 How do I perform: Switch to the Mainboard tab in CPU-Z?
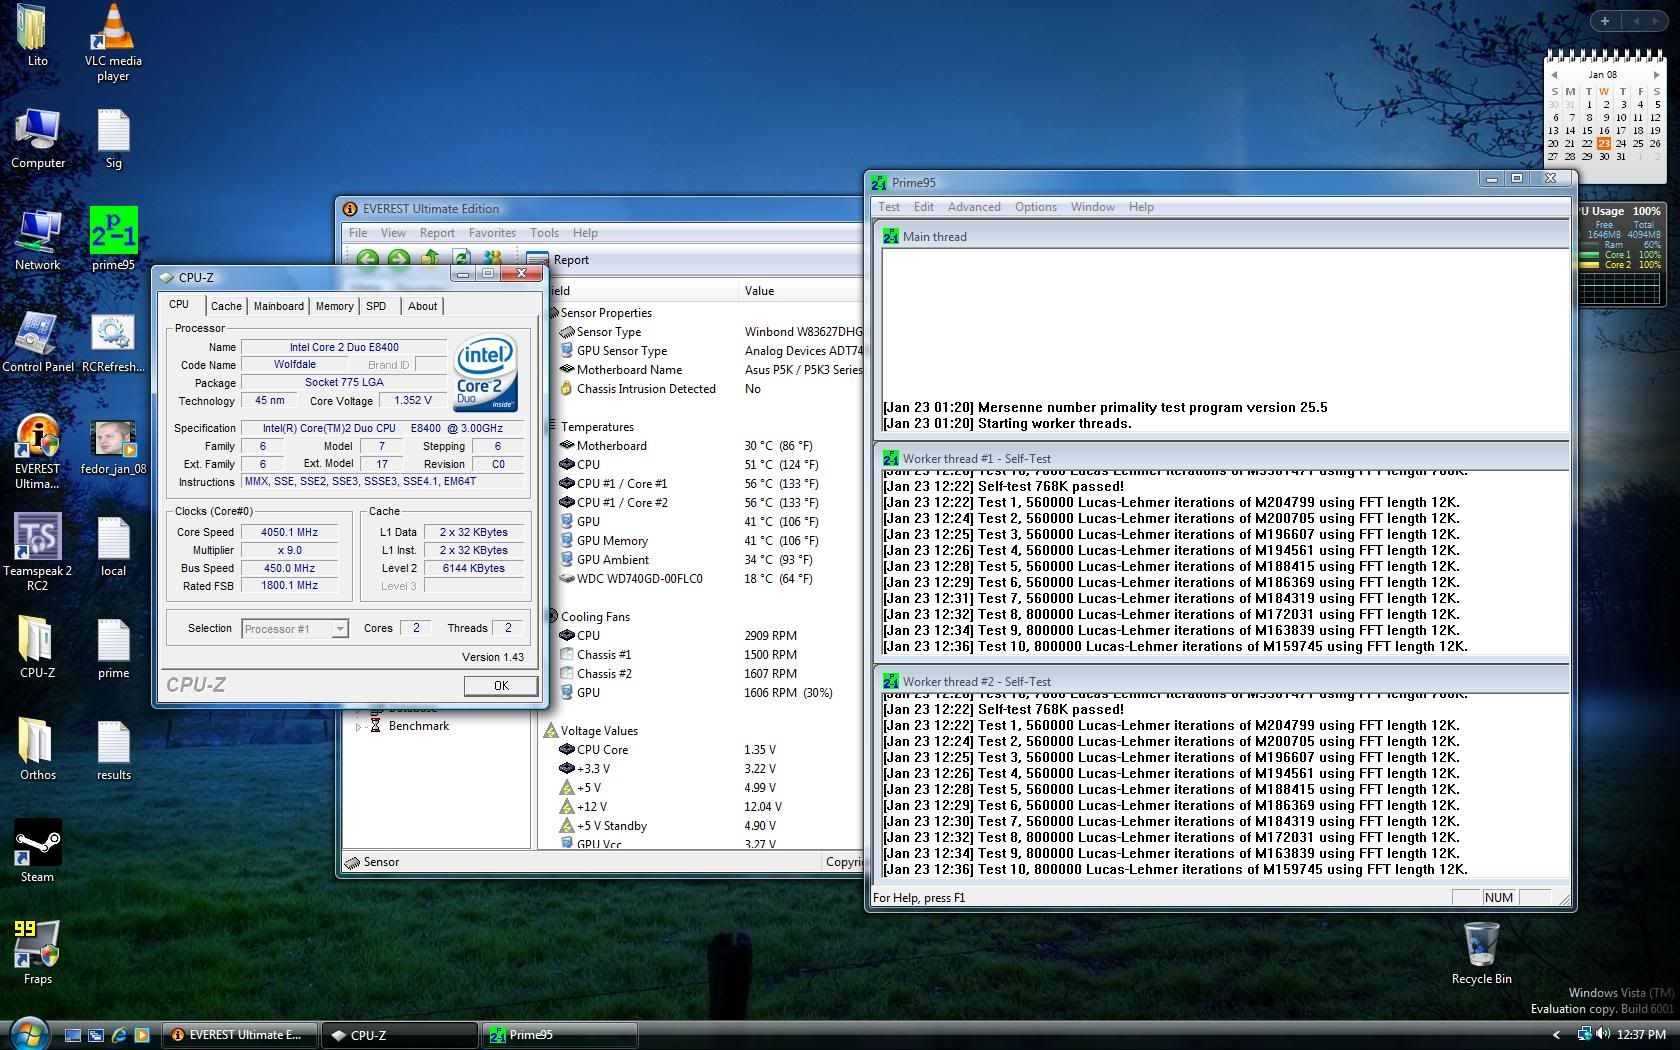coord(279,306)
